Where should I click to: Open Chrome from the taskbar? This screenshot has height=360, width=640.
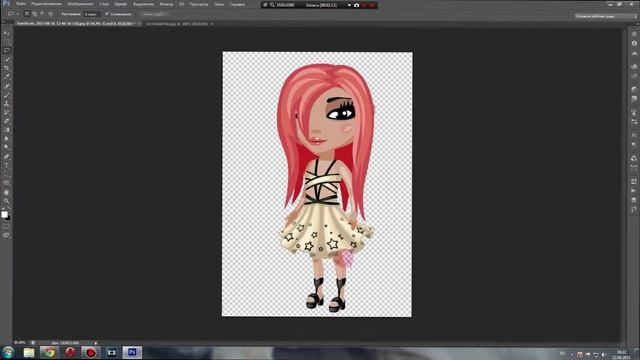(x=49, y=352)
